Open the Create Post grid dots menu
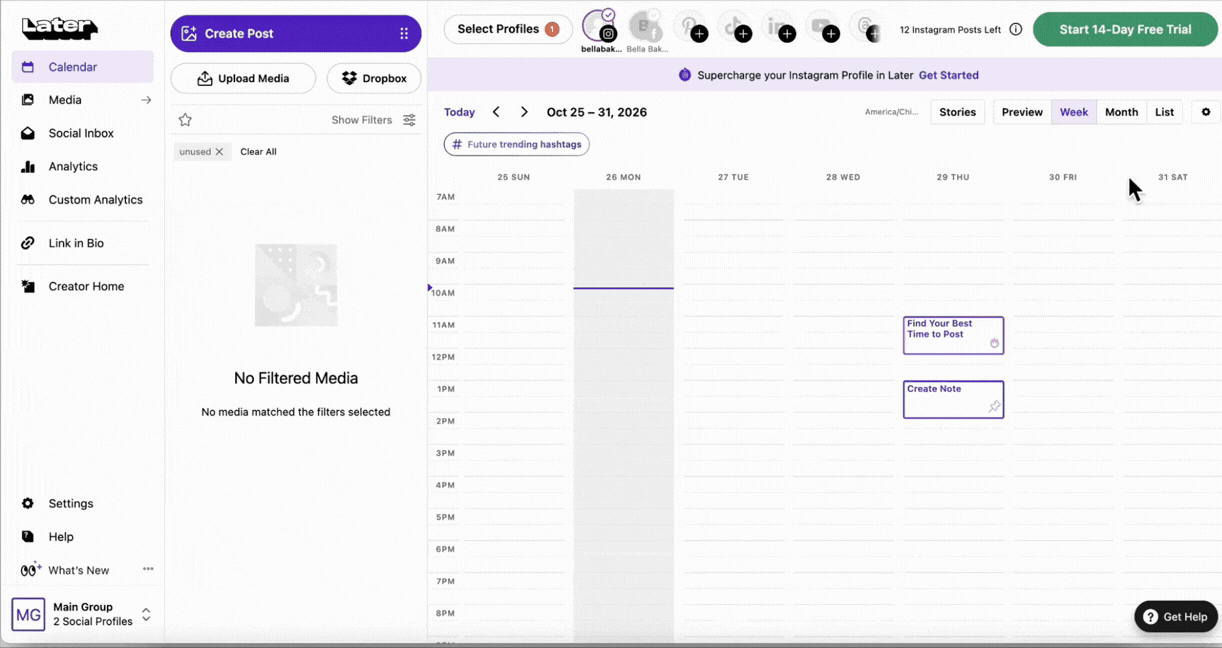This screenshot has height=648, width=1222. coord(404,33)
